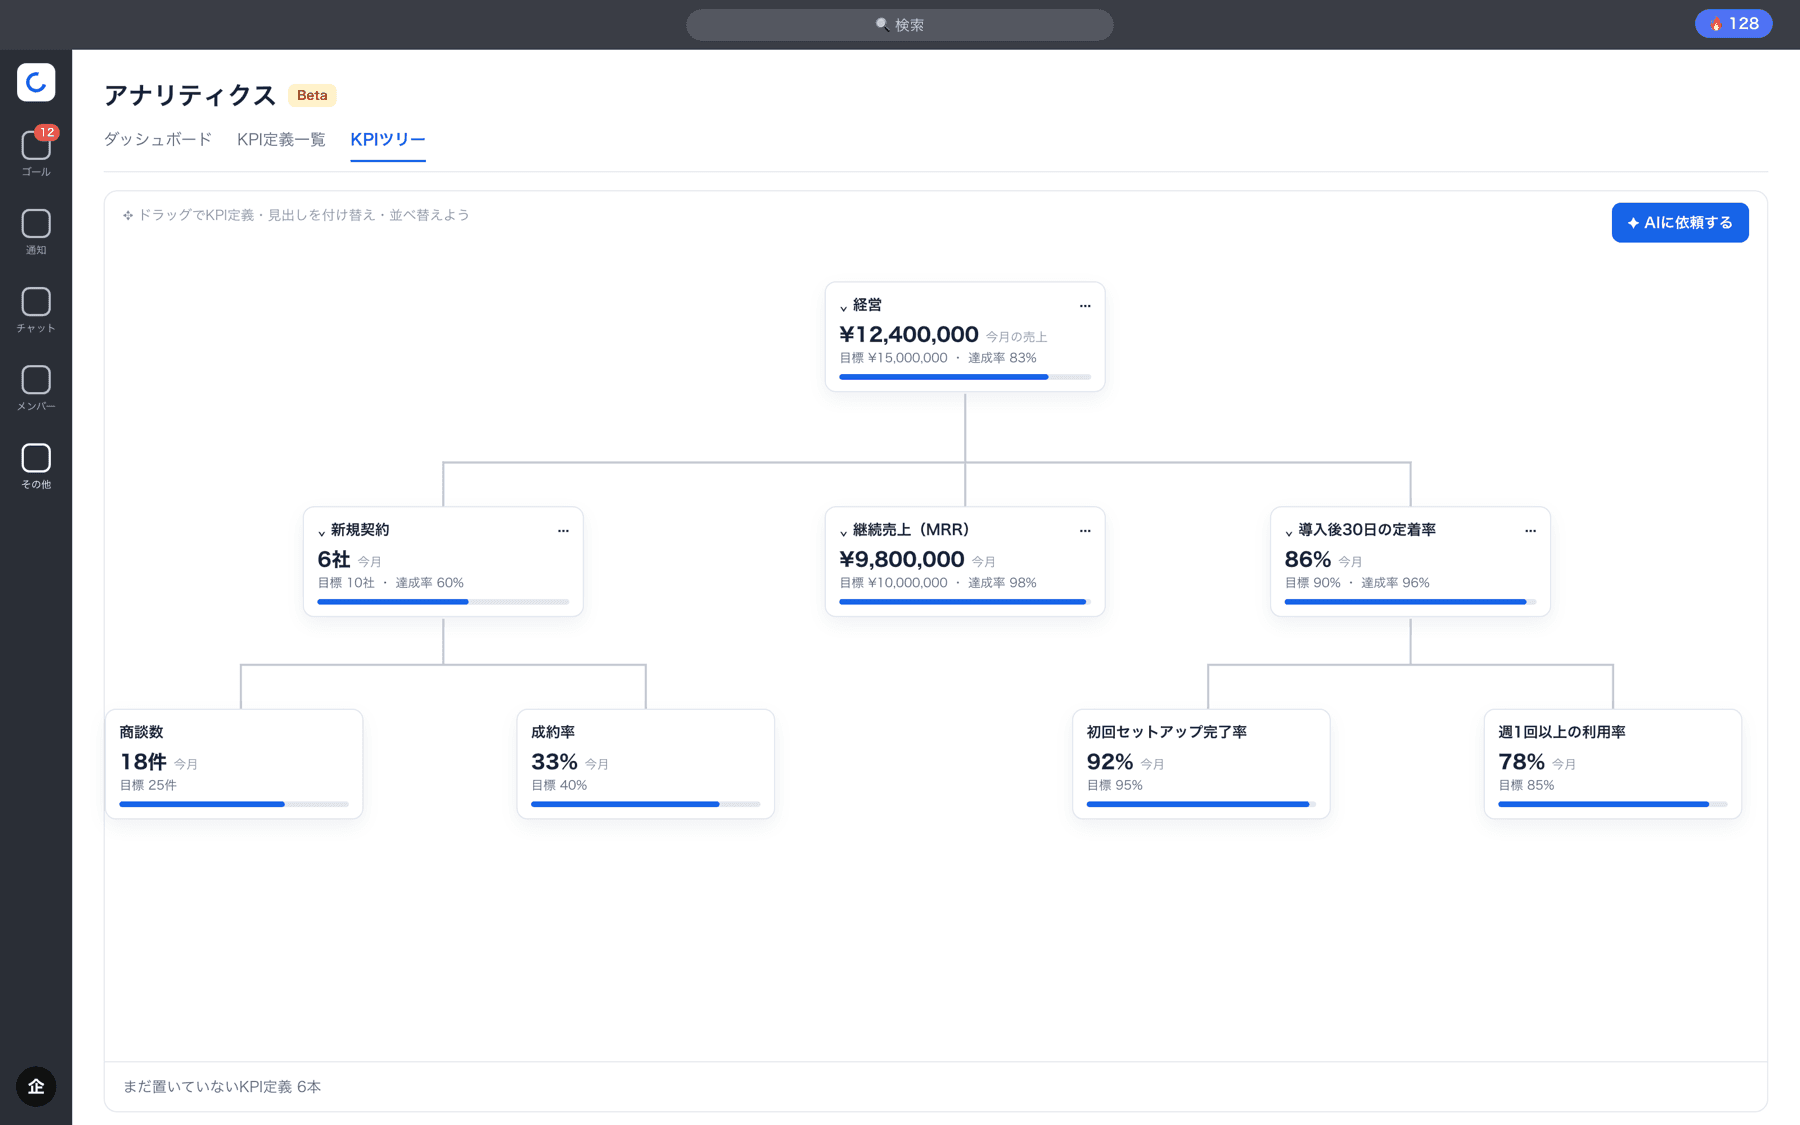
Task: Click the AIに依頼する button
Action: [x=1680, y=223]
